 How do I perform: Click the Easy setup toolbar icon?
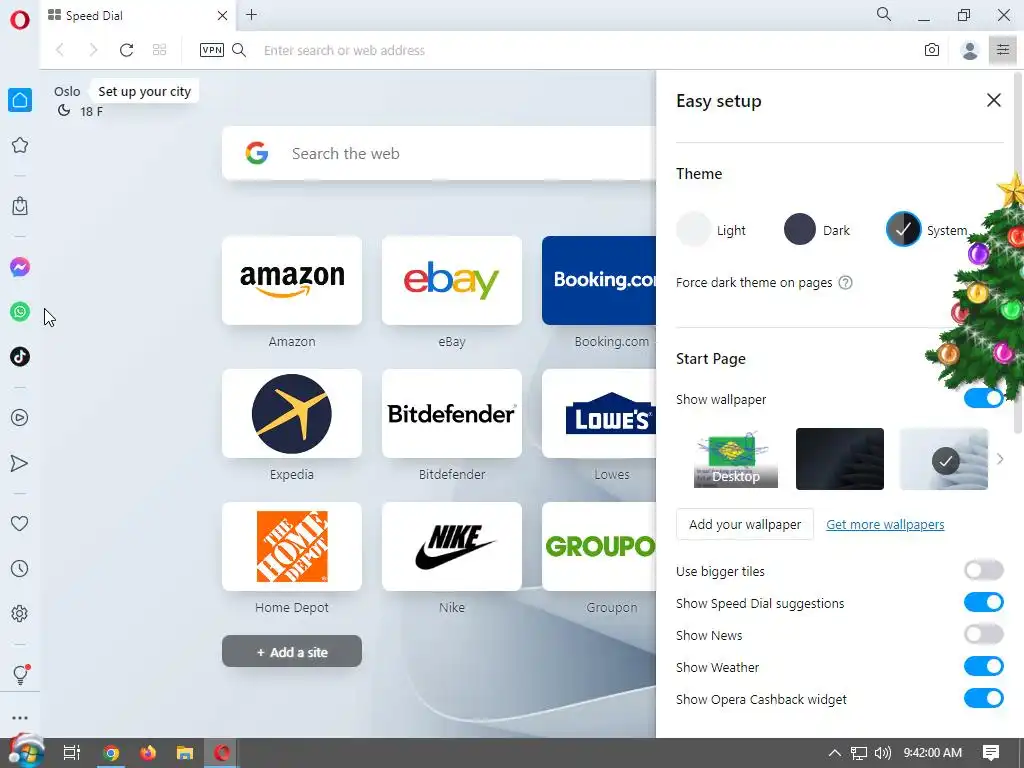[x=1002, y=50]
